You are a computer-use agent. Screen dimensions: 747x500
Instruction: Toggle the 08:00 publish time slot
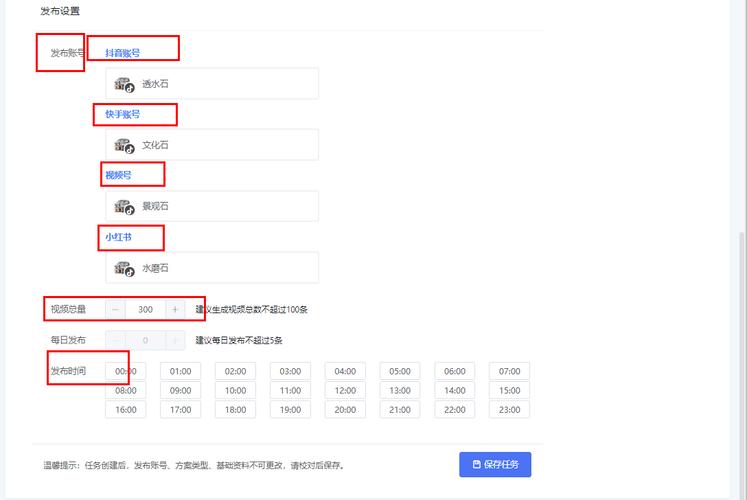126,390
